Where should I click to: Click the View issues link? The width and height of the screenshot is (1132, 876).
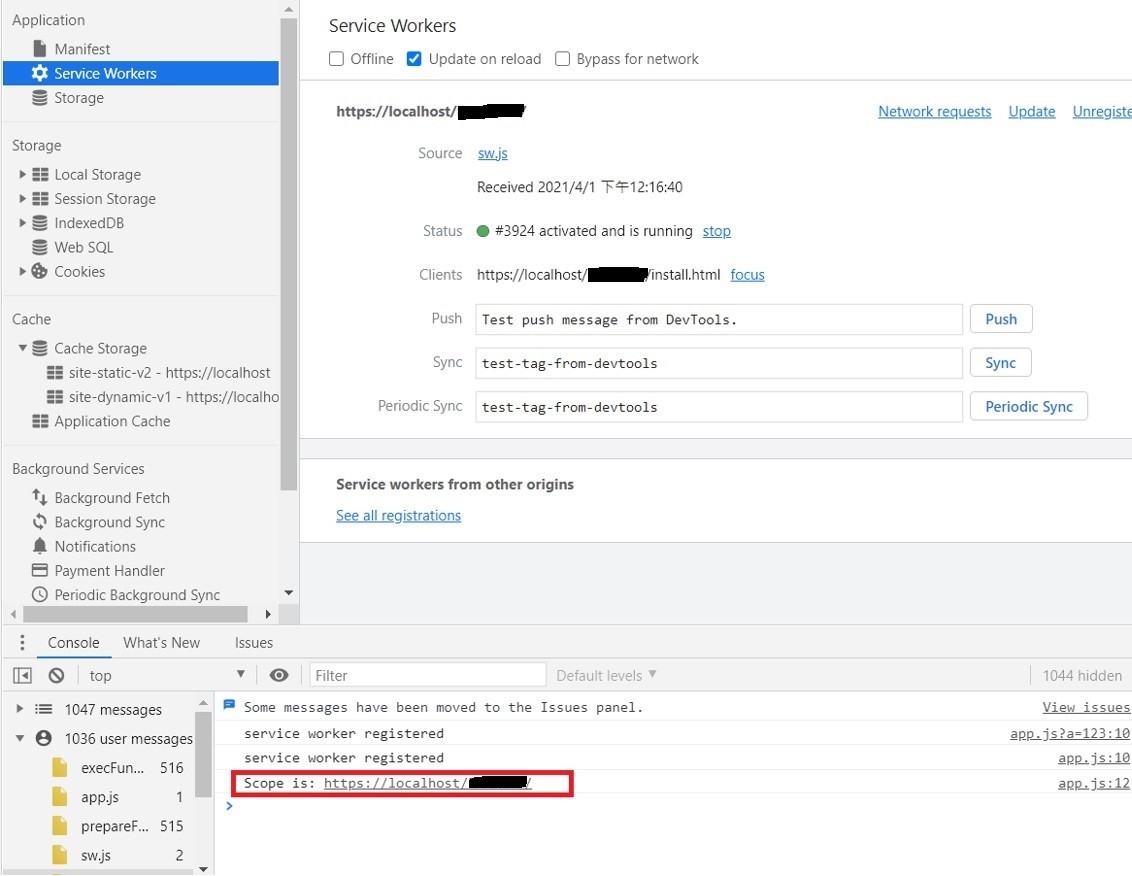click(1086, 707)
